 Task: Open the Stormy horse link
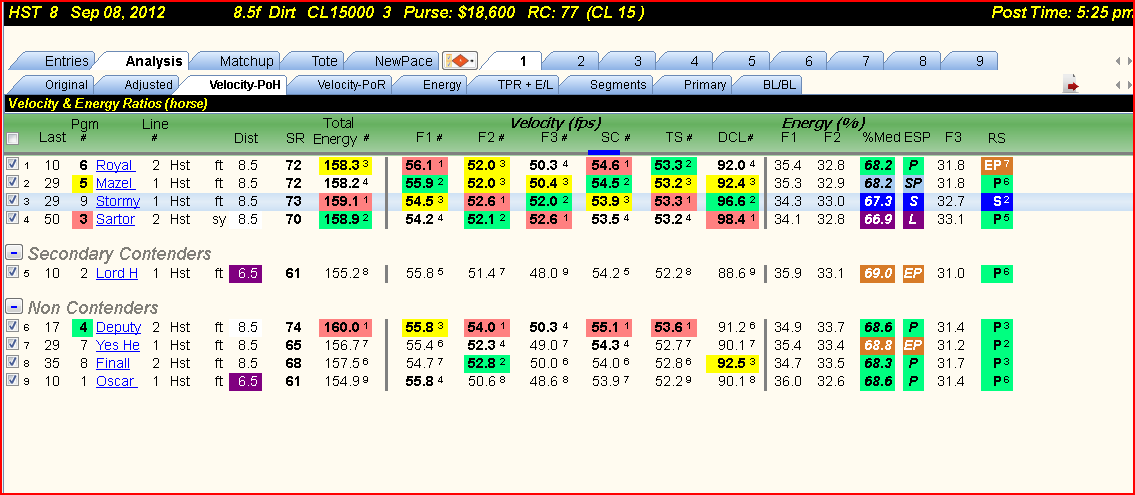tap(118, 201)
